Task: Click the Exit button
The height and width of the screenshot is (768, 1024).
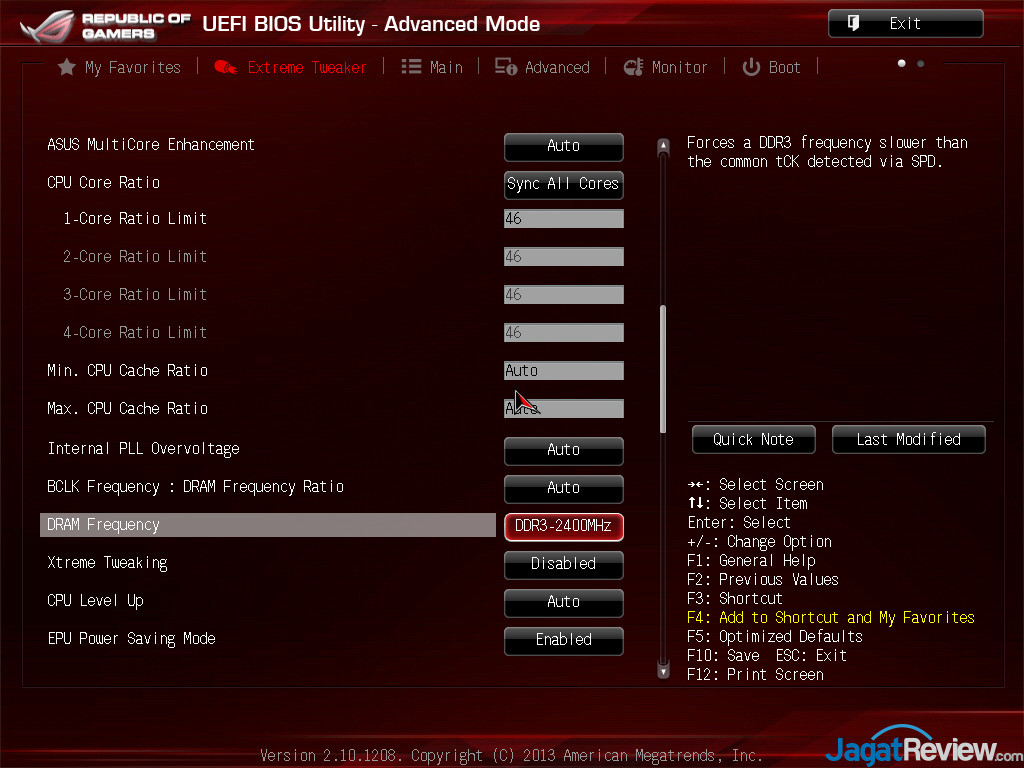Action: 905,24
